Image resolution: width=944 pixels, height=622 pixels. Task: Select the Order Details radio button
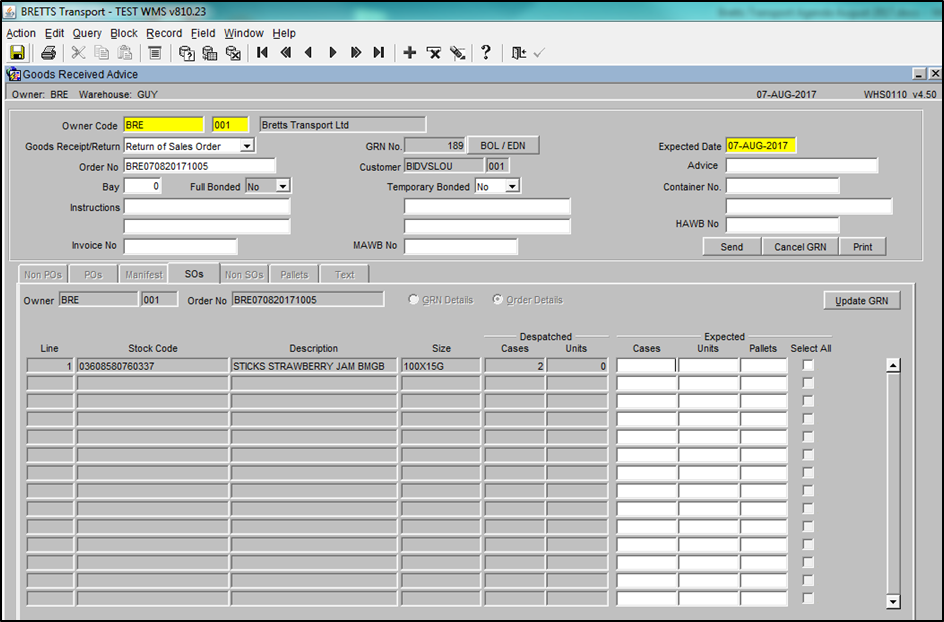pyautogui.click(x=497, y=299)
